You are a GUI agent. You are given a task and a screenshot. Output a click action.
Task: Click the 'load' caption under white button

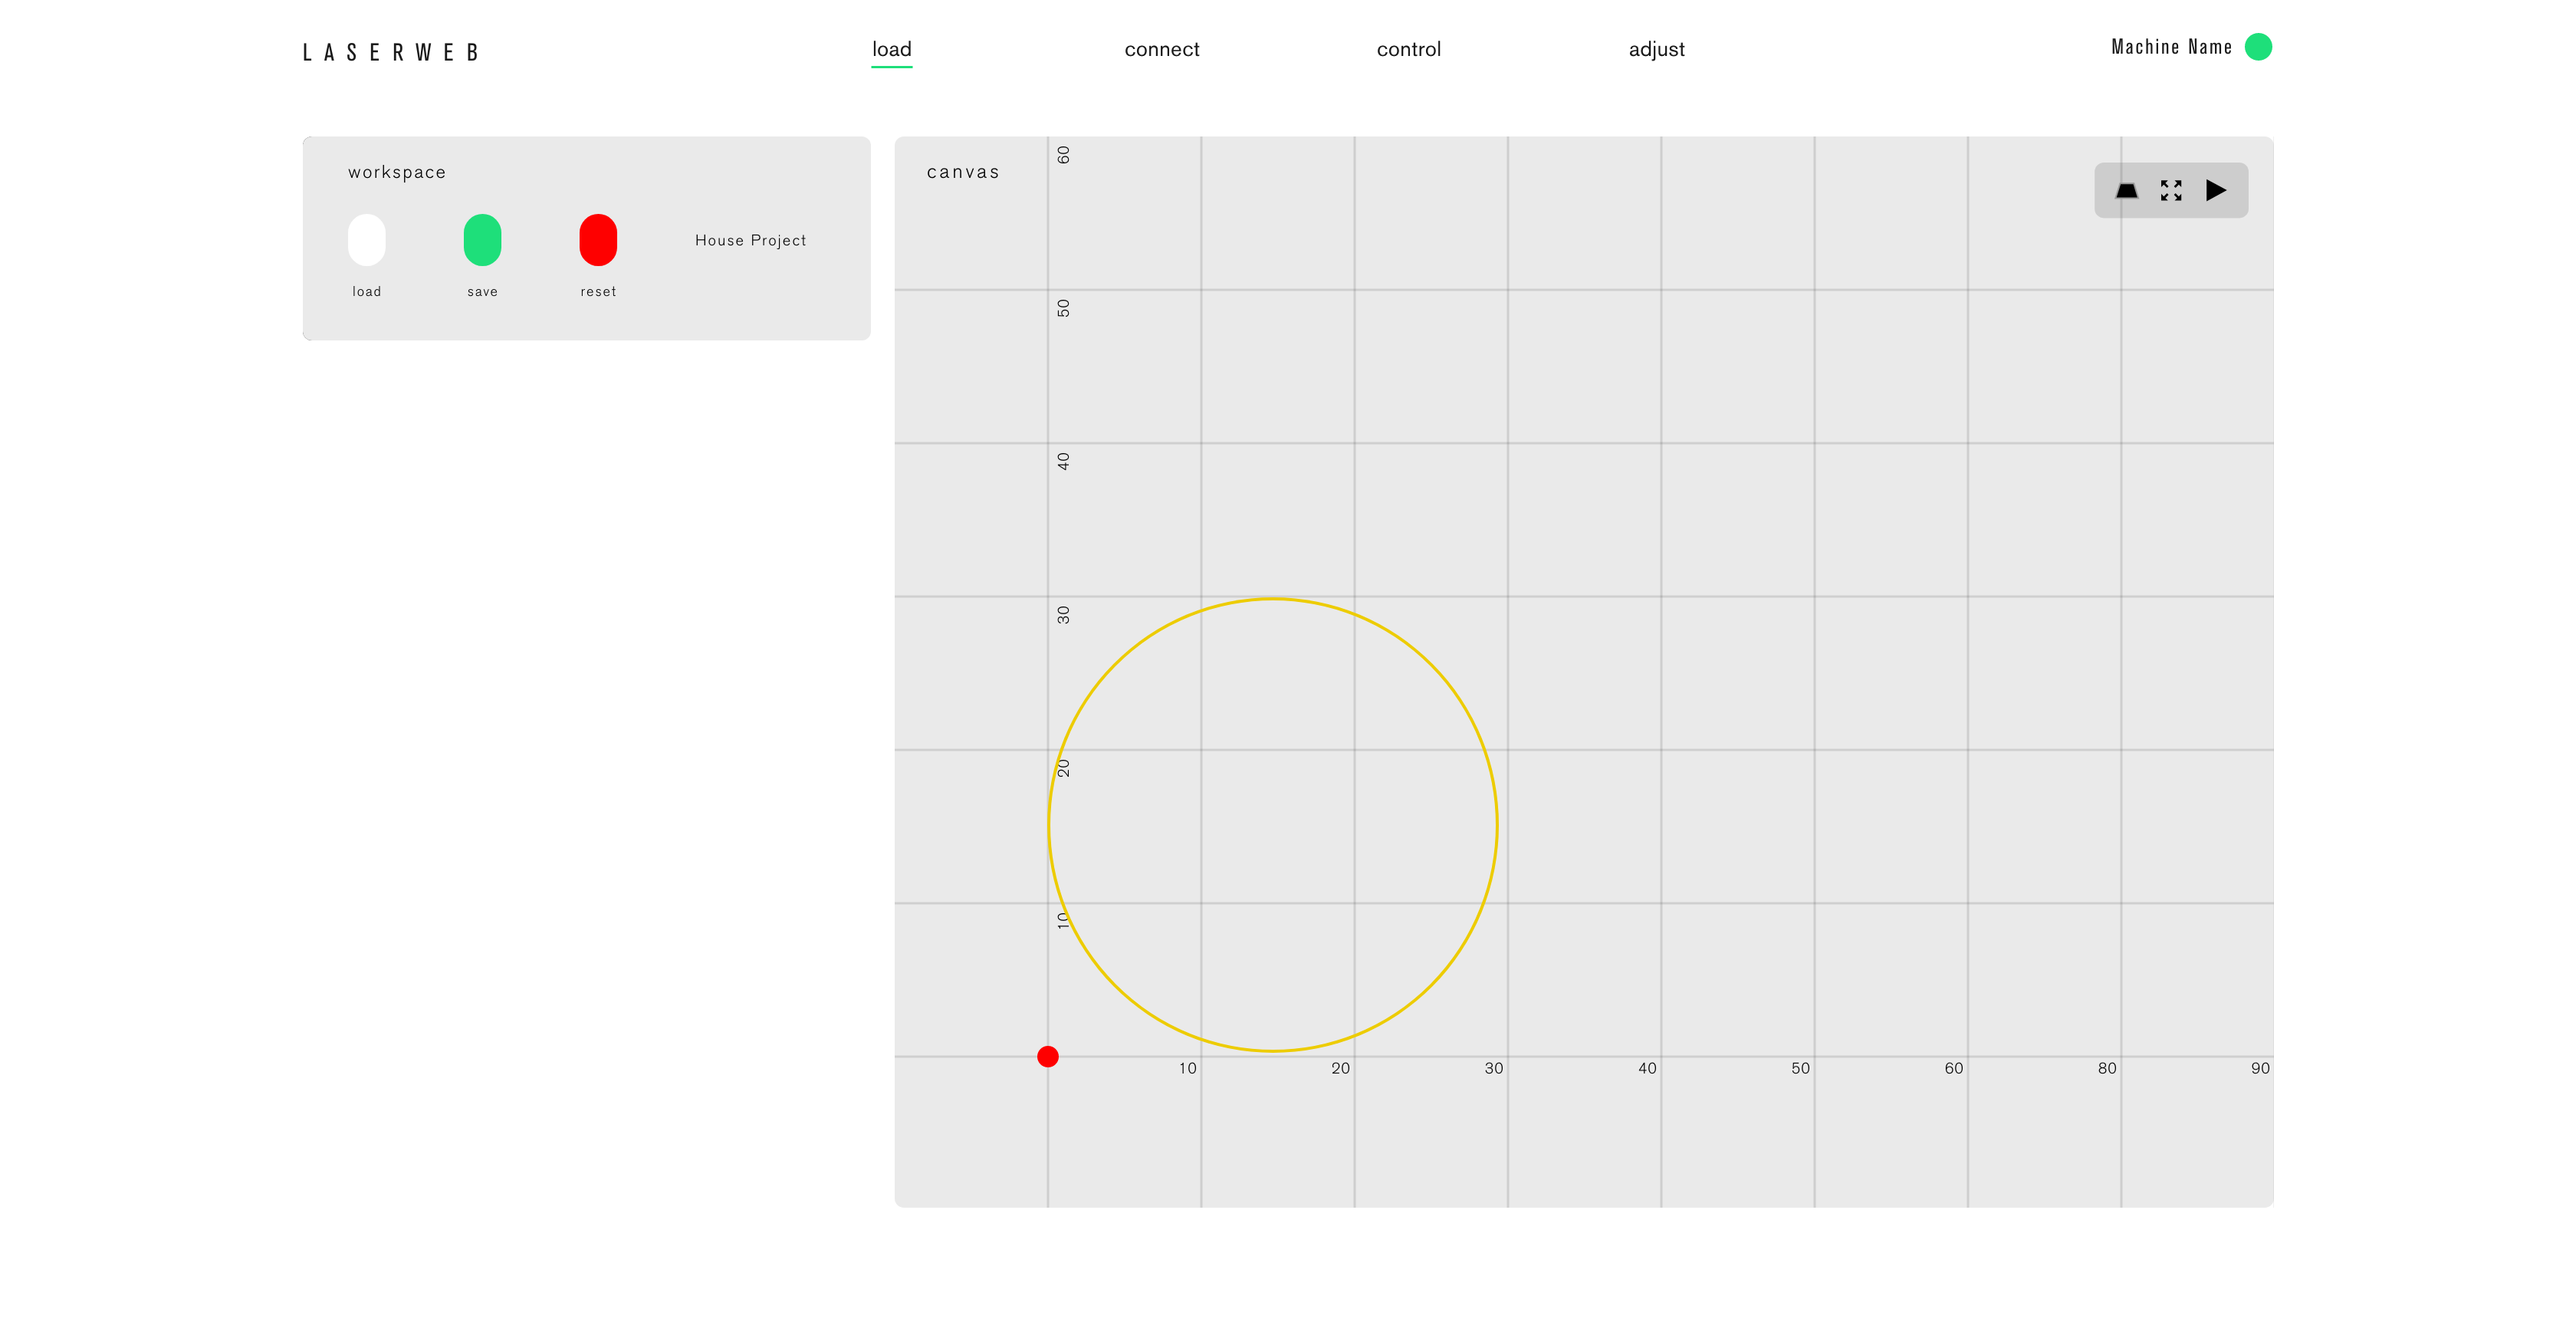[366, 291]
